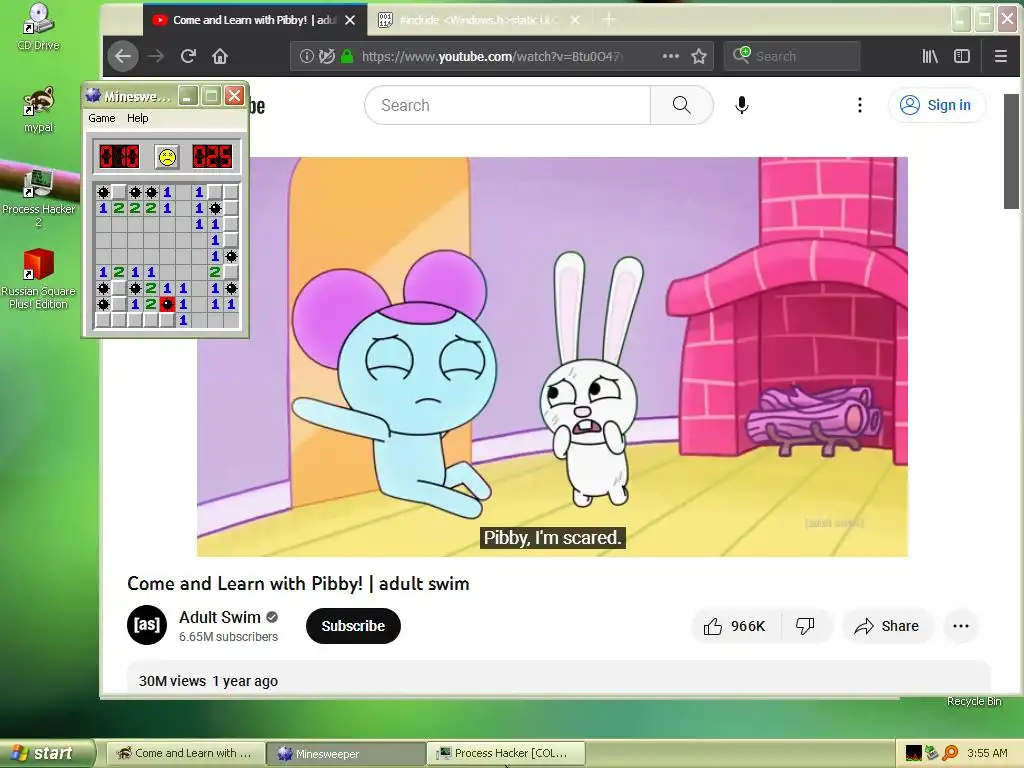Screen dimensions: 1024x768
Task: Click the Adult Swim channel avatar
Action: (147, 625)
